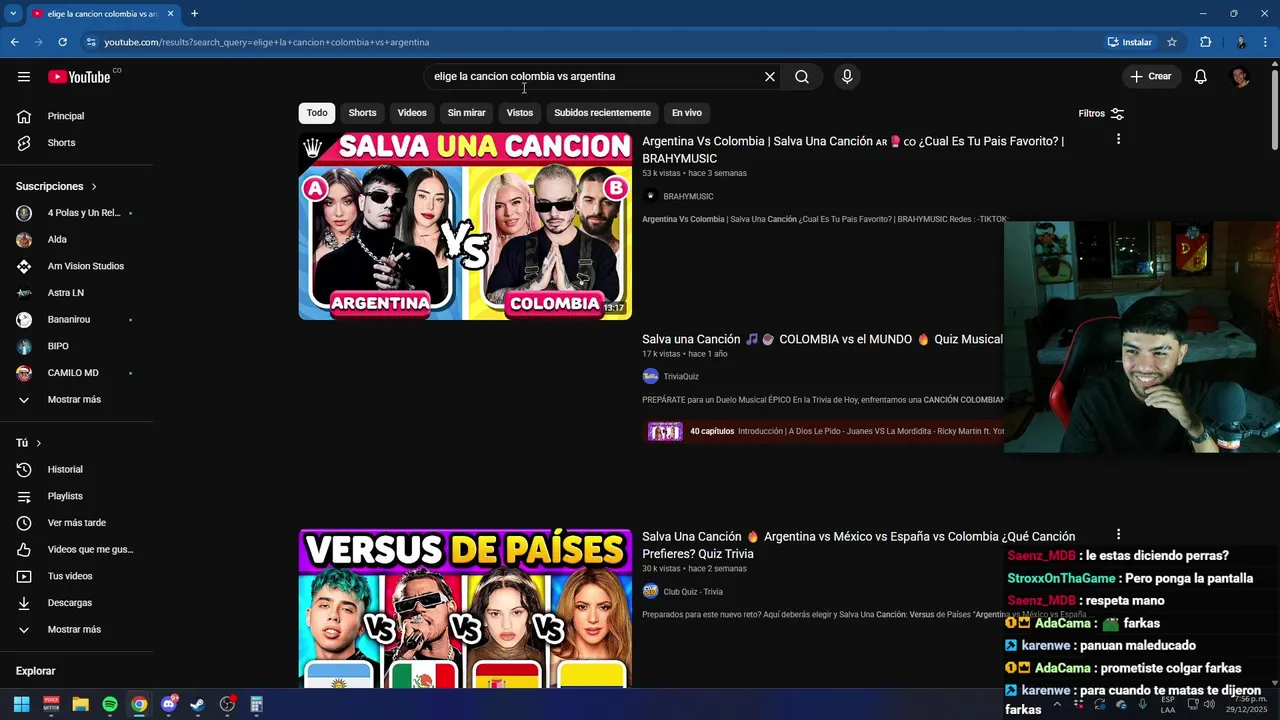Viewport: 1280px width, 720px height.
Task: Open the Alda channel subscription
Action: 76,240
